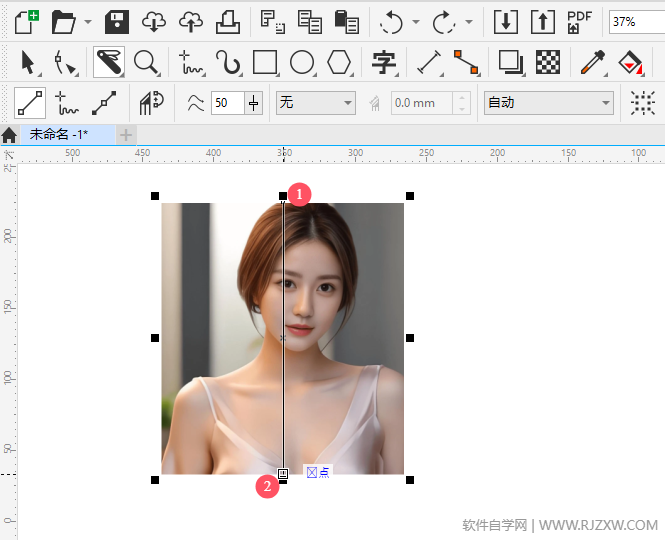The height and width of the screenshot is (540, 665).
Task: Click the top-right selection handle
Action: coord(410,196)
